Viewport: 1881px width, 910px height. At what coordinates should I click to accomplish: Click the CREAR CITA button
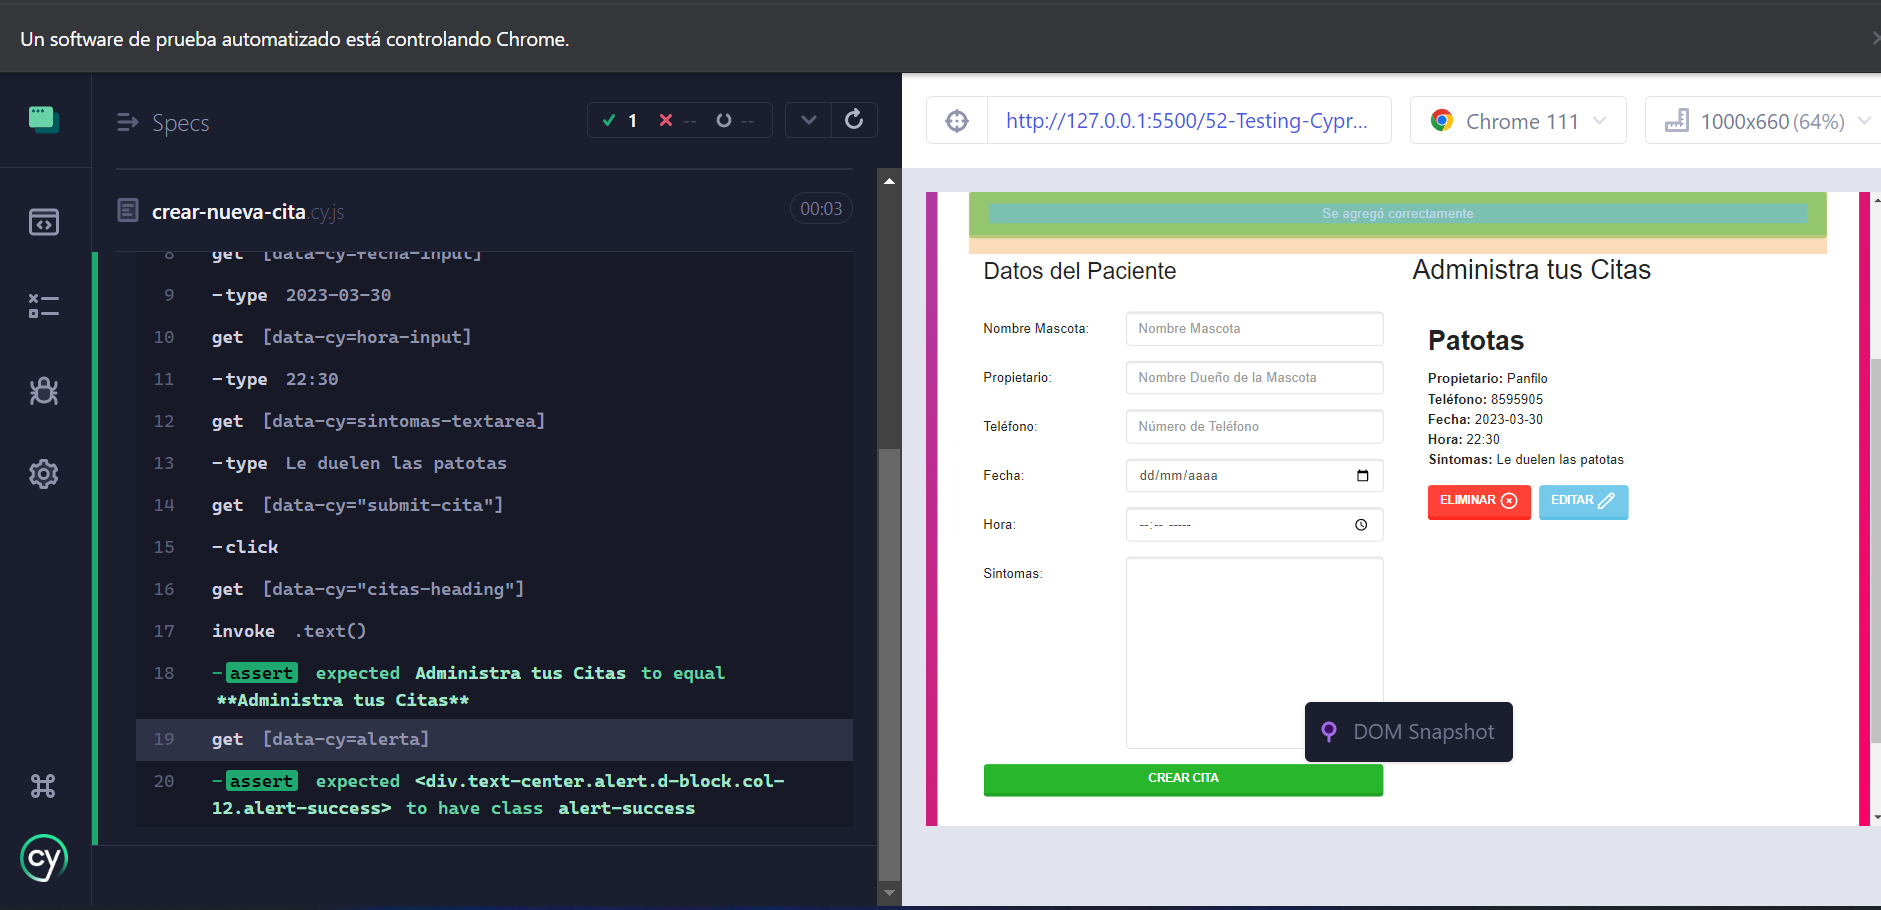point(1182,779)
